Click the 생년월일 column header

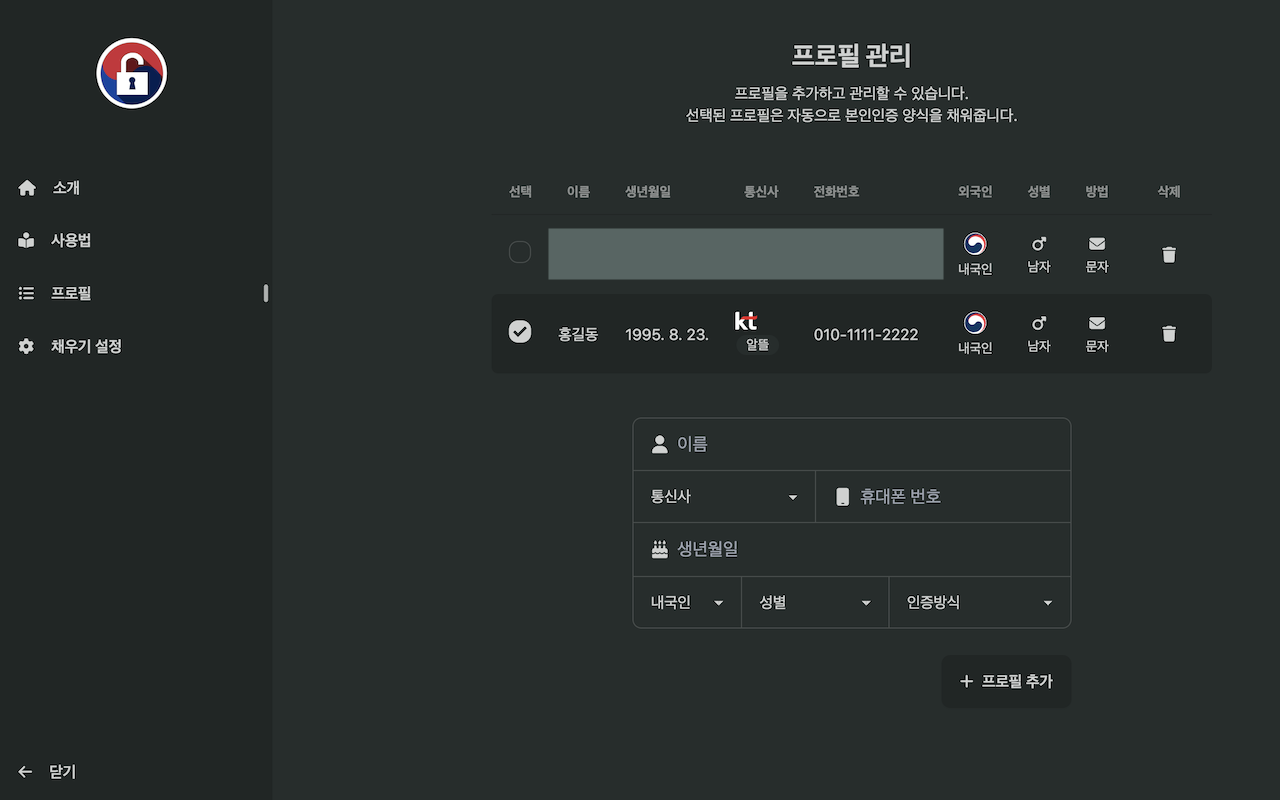coord(648,192)
